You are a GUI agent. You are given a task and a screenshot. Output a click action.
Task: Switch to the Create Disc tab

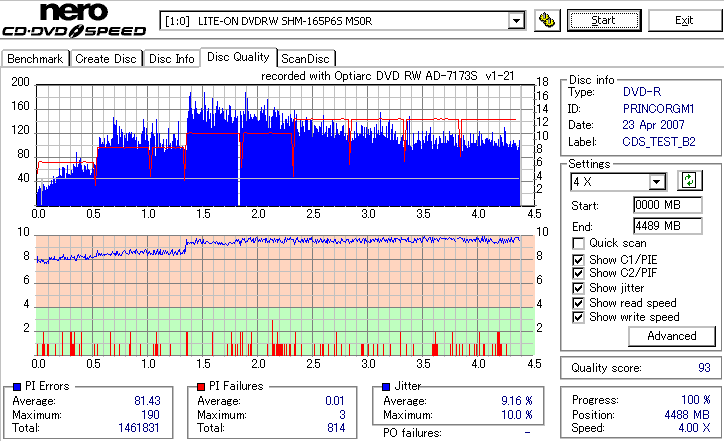pyautogui.click(x=106, y=59)
